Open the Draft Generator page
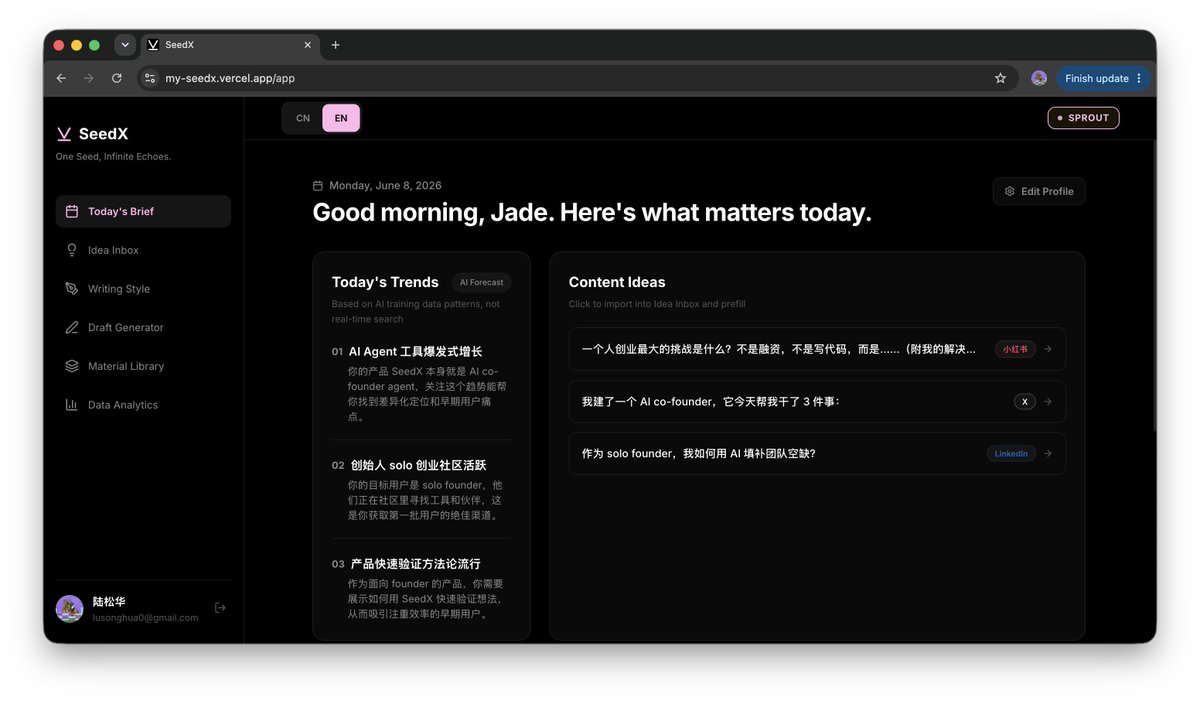Screen dimensions: 1200x701 tap(143, 327)
